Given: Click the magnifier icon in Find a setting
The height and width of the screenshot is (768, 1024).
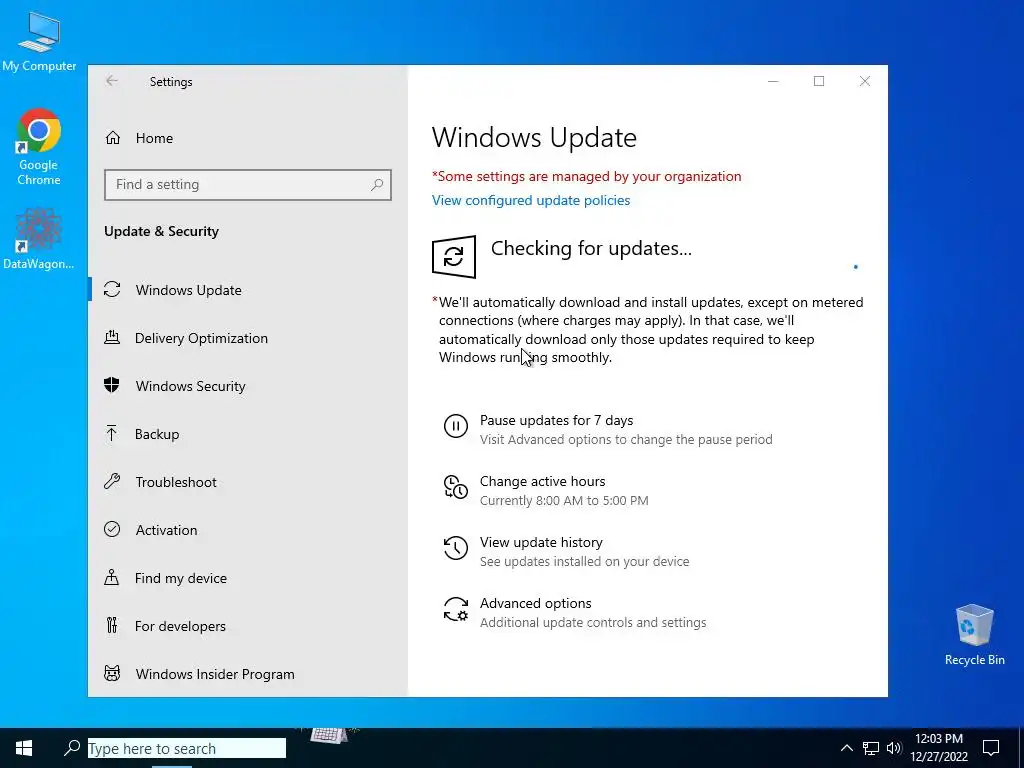Looking at the screenshot, I should click(x=377, y=185).
